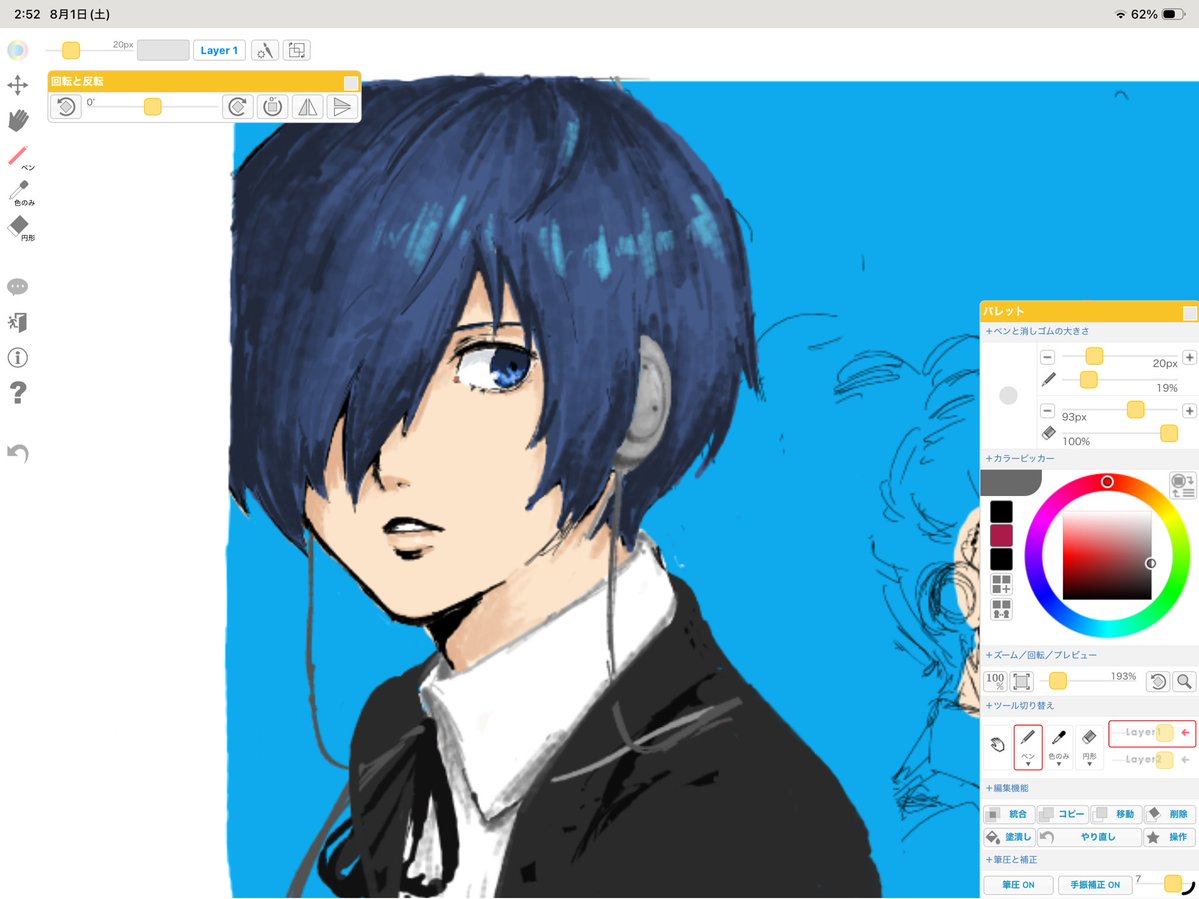This screenshot has width=1199, height=899.
Task: Click the 100% zoom reset button
Action: tap(995, 680)
